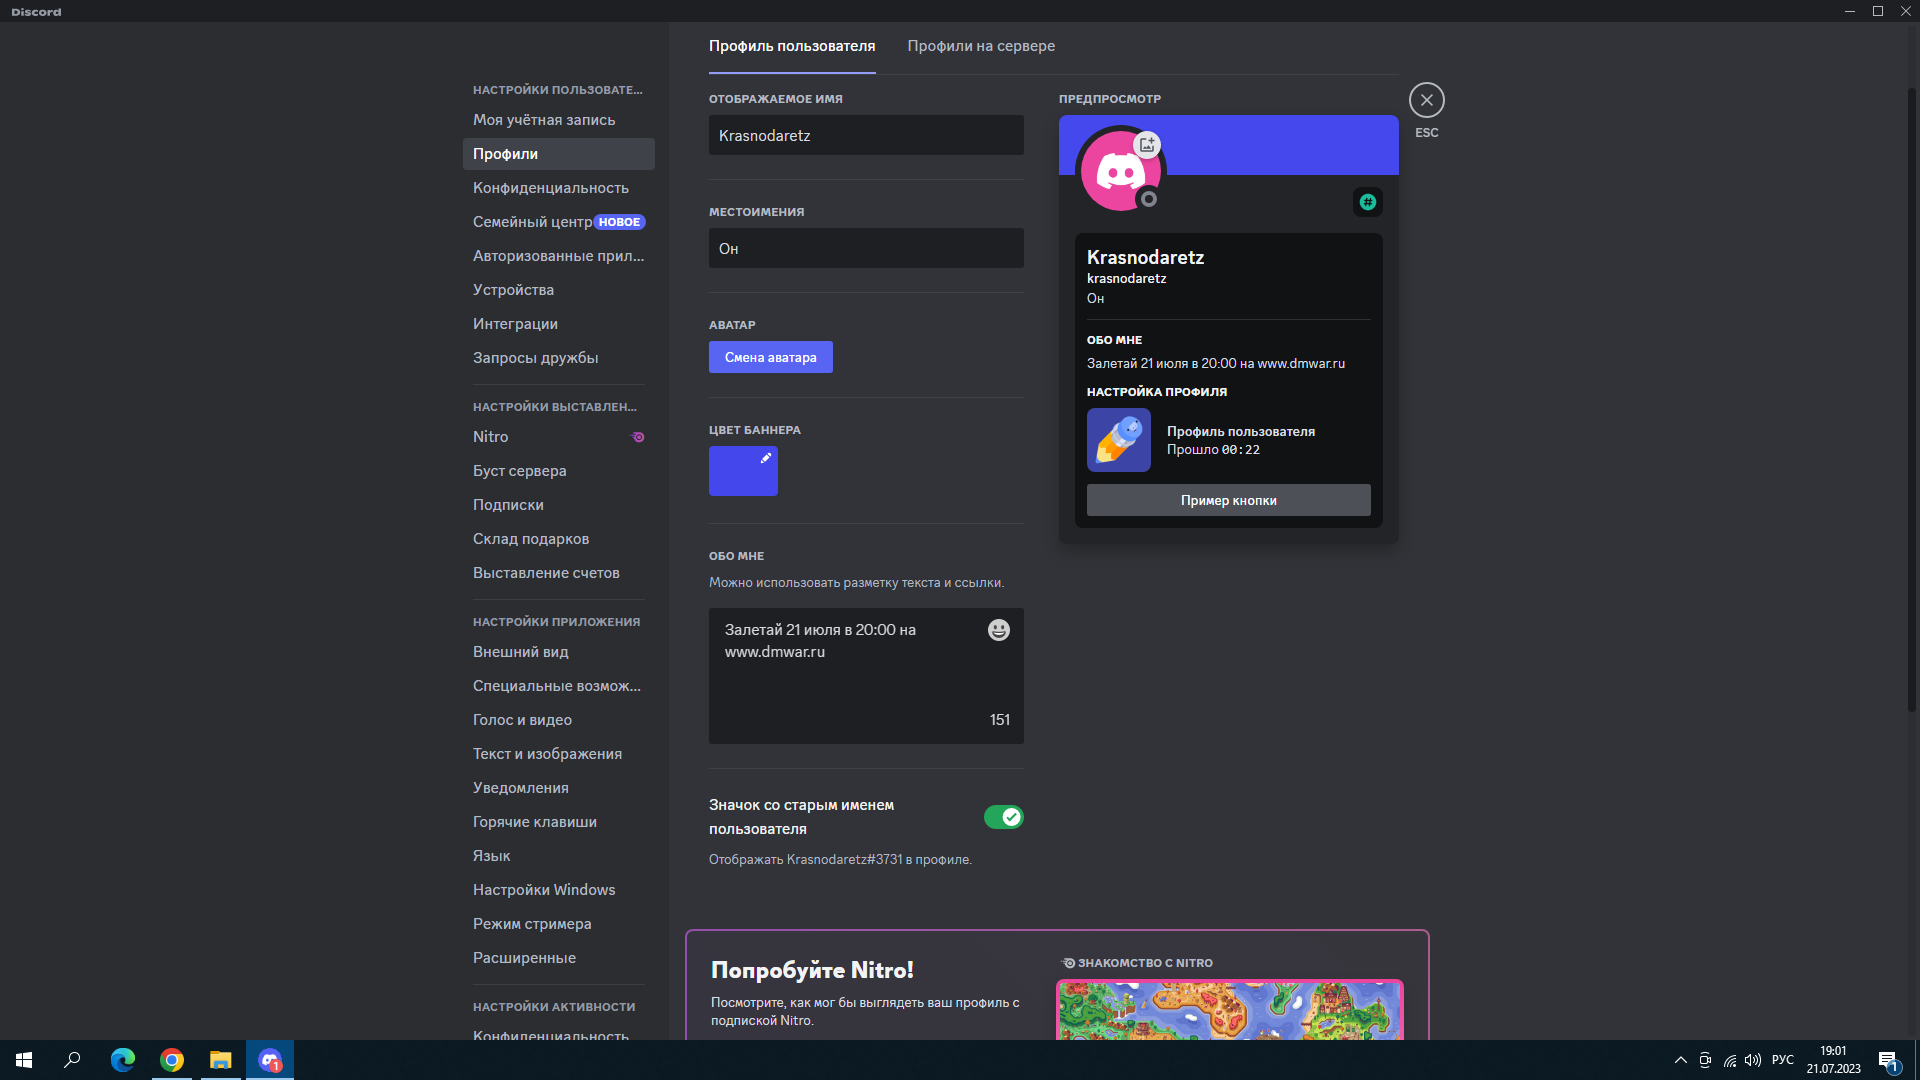The height and width of the screenshot is (1080, 1920).
Task: Click the Местоимения input field
Action: (x=866, y=248)
